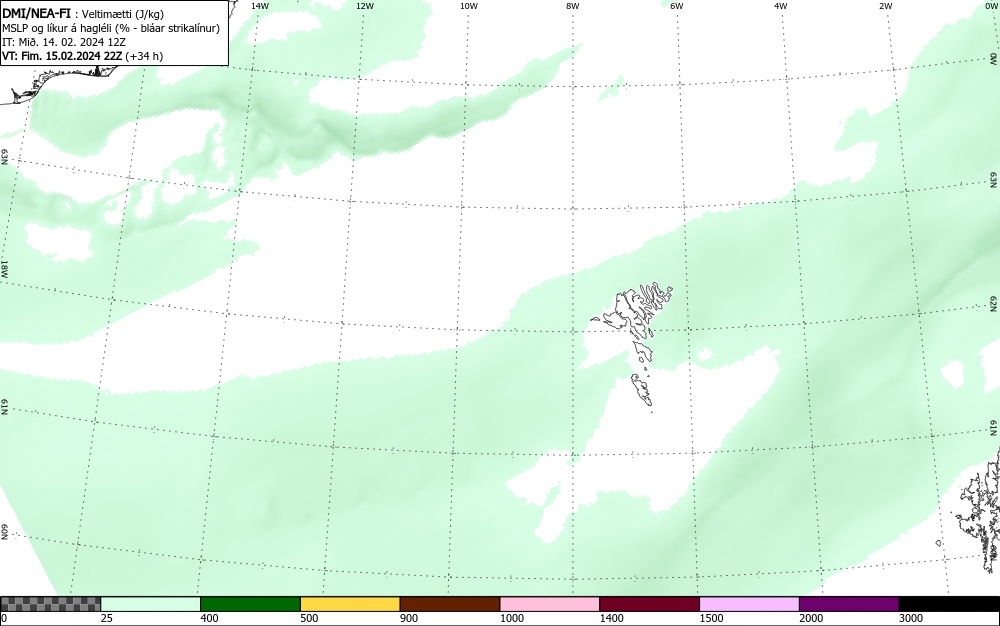Click the legend value 1000

pos(511,618)
